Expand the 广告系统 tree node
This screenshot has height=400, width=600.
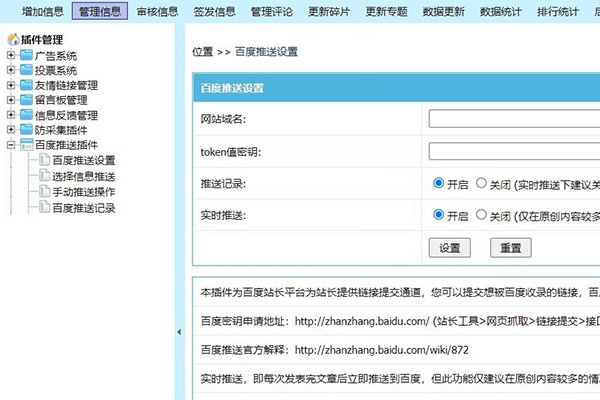coord(11,57)
